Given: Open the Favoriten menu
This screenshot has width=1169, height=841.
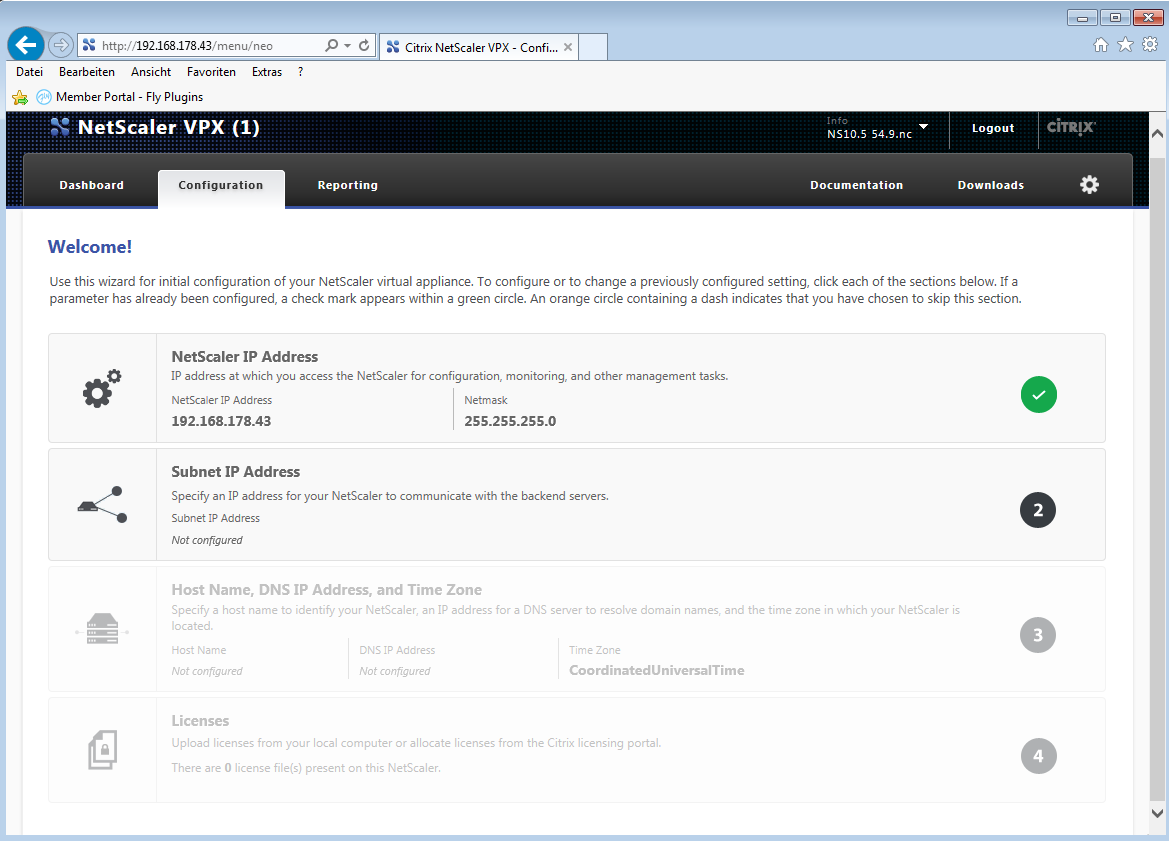Looking at the screenshot, I should tap(211, 72).
